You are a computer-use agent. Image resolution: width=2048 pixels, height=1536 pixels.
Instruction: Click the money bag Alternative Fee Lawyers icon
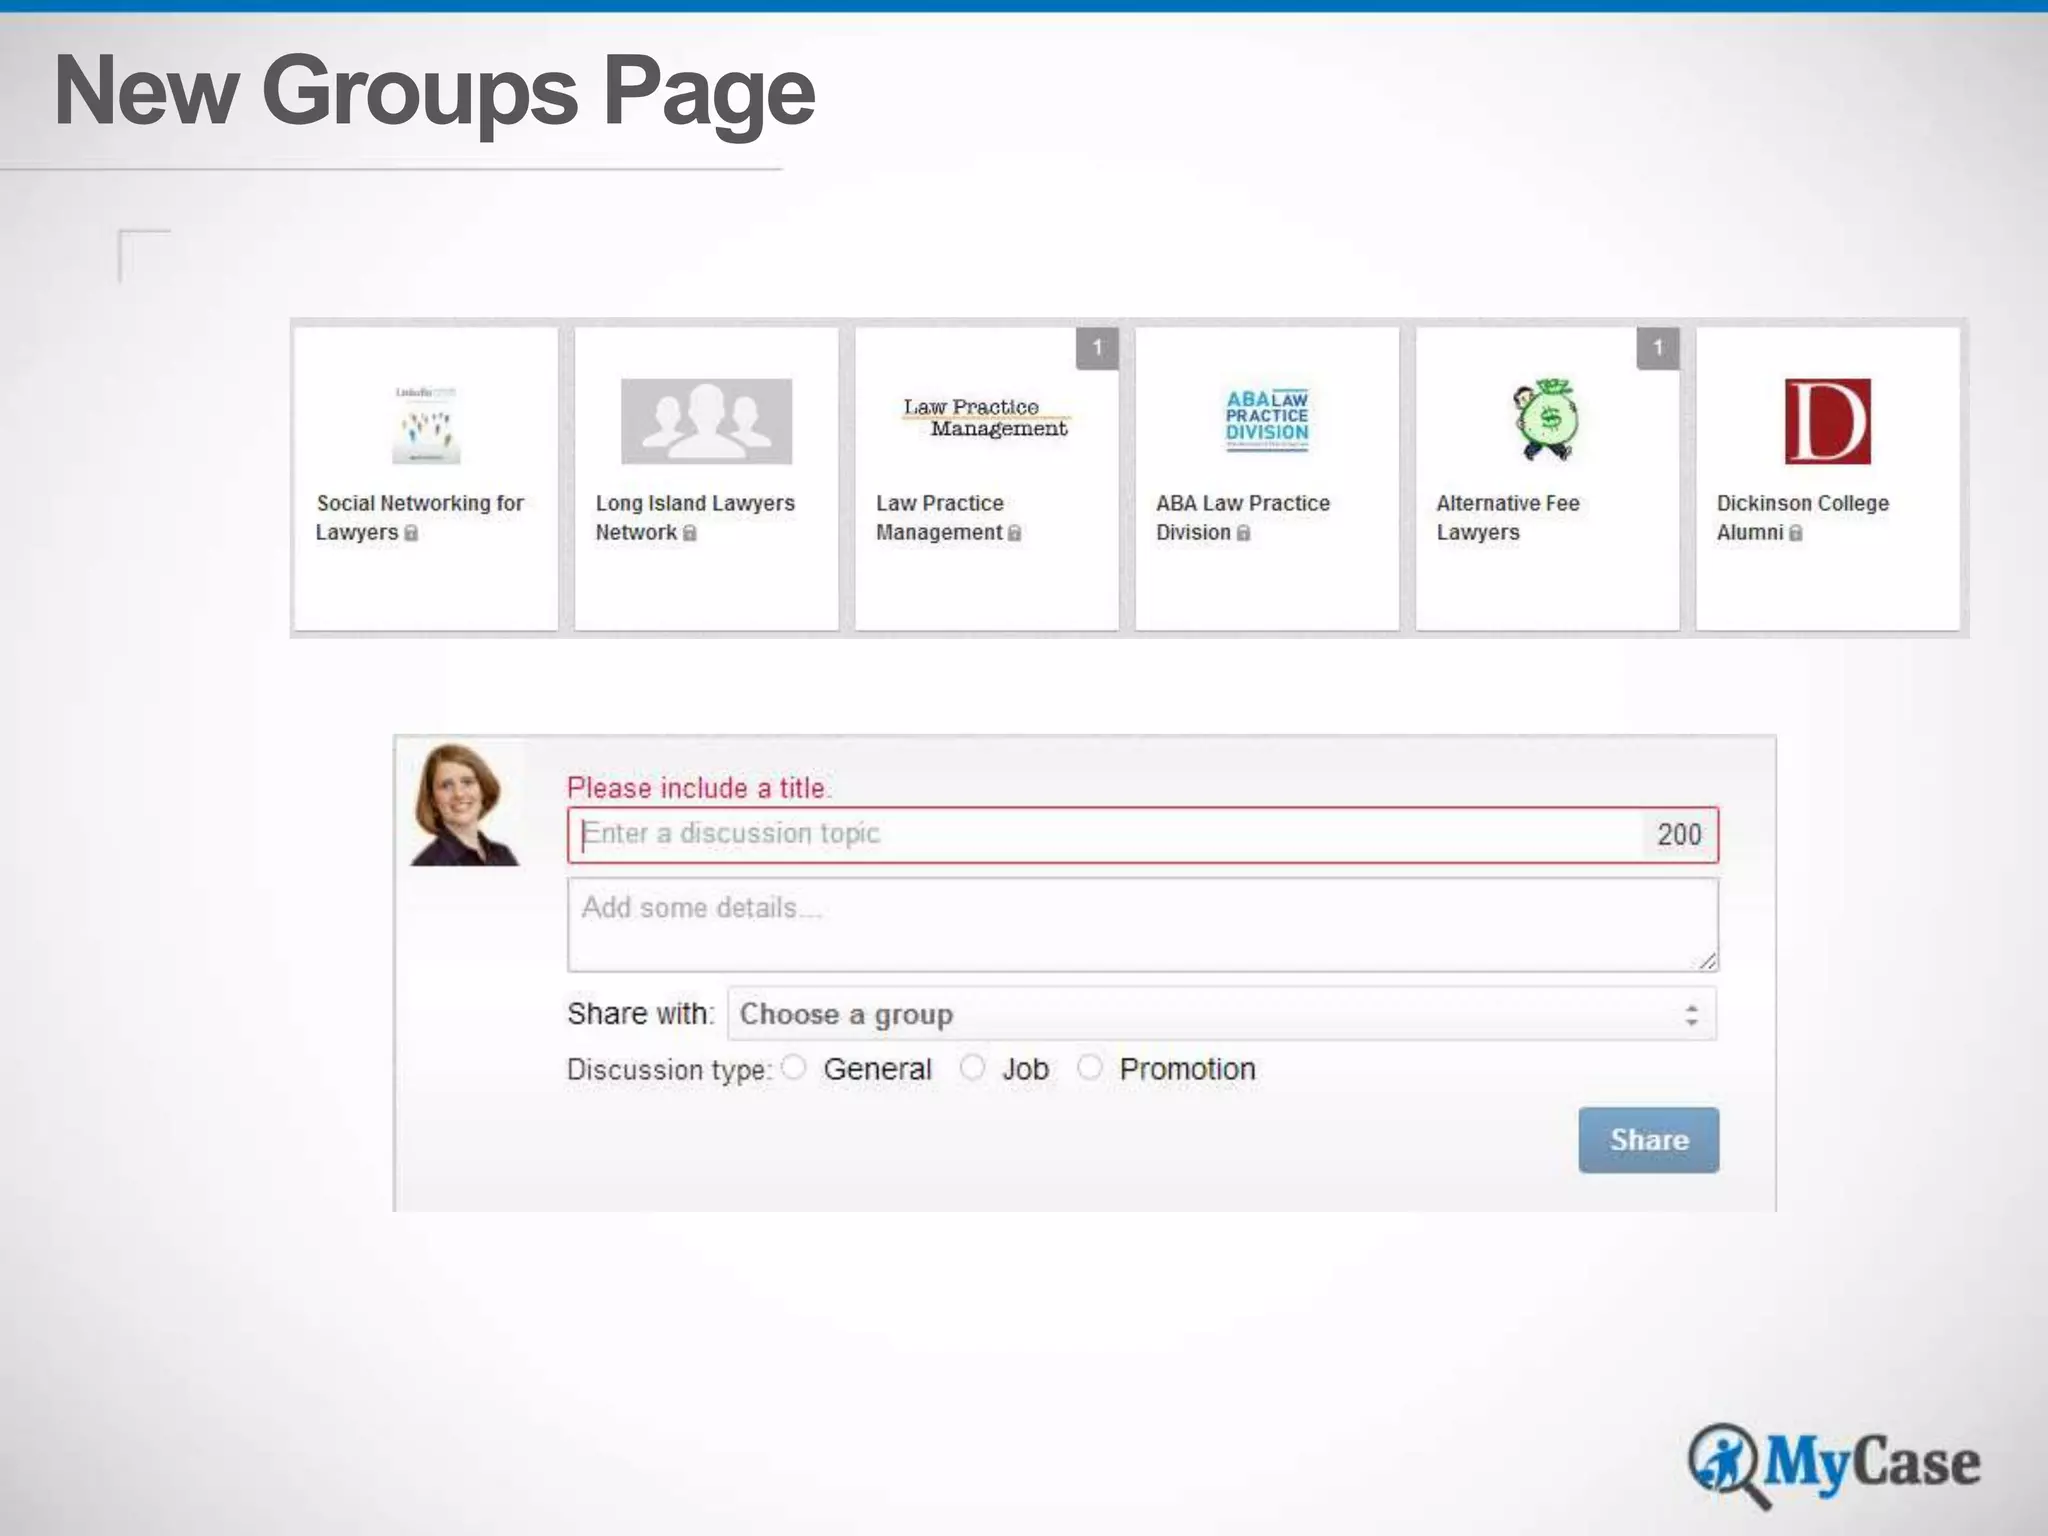click(1546, 420)
